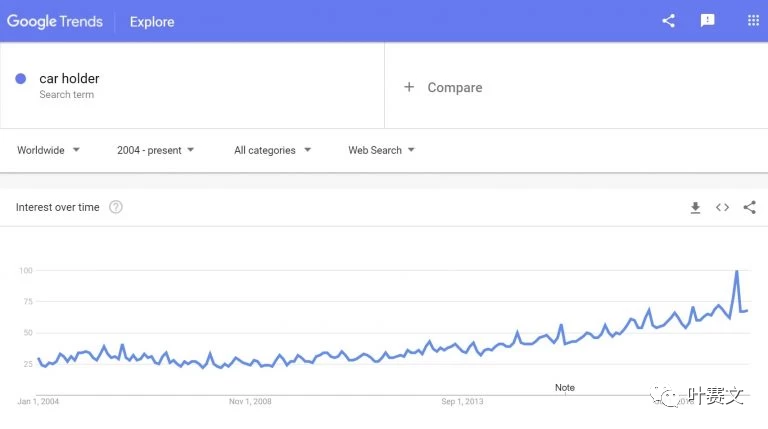
Task: Open the send feedback icon
Action: 707,21
